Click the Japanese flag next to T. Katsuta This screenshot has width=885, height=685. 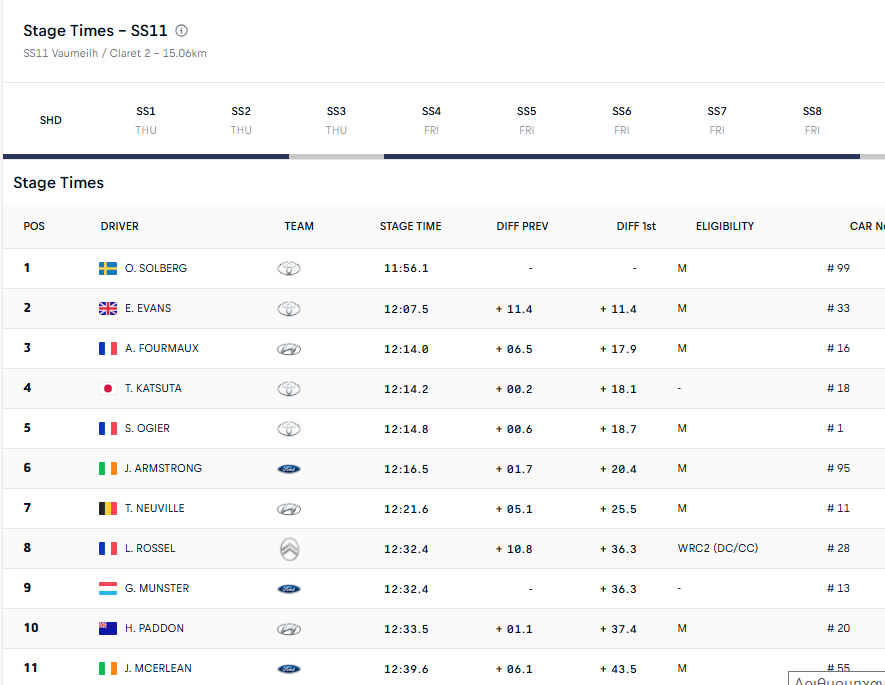108,388
